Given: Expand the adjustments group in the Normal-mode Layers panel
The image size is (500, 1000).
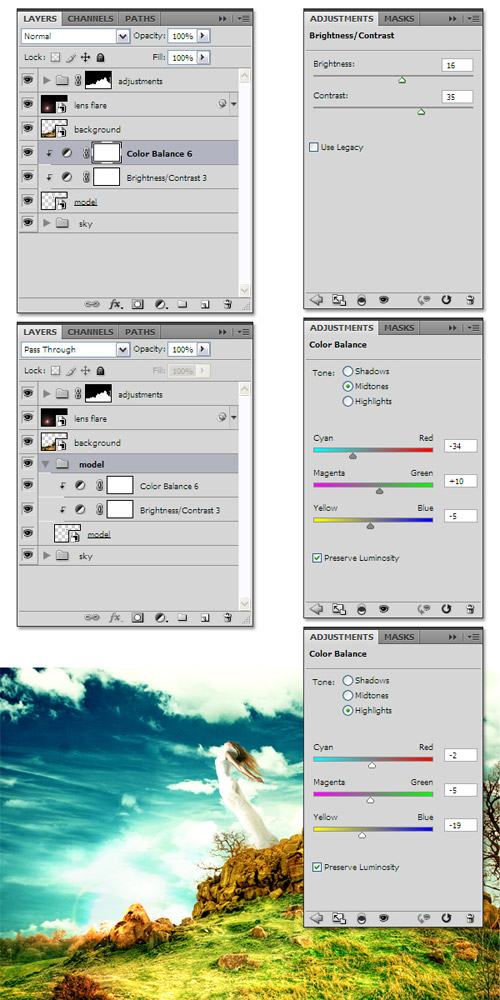Looking at the screenshot, I should 47,81.
